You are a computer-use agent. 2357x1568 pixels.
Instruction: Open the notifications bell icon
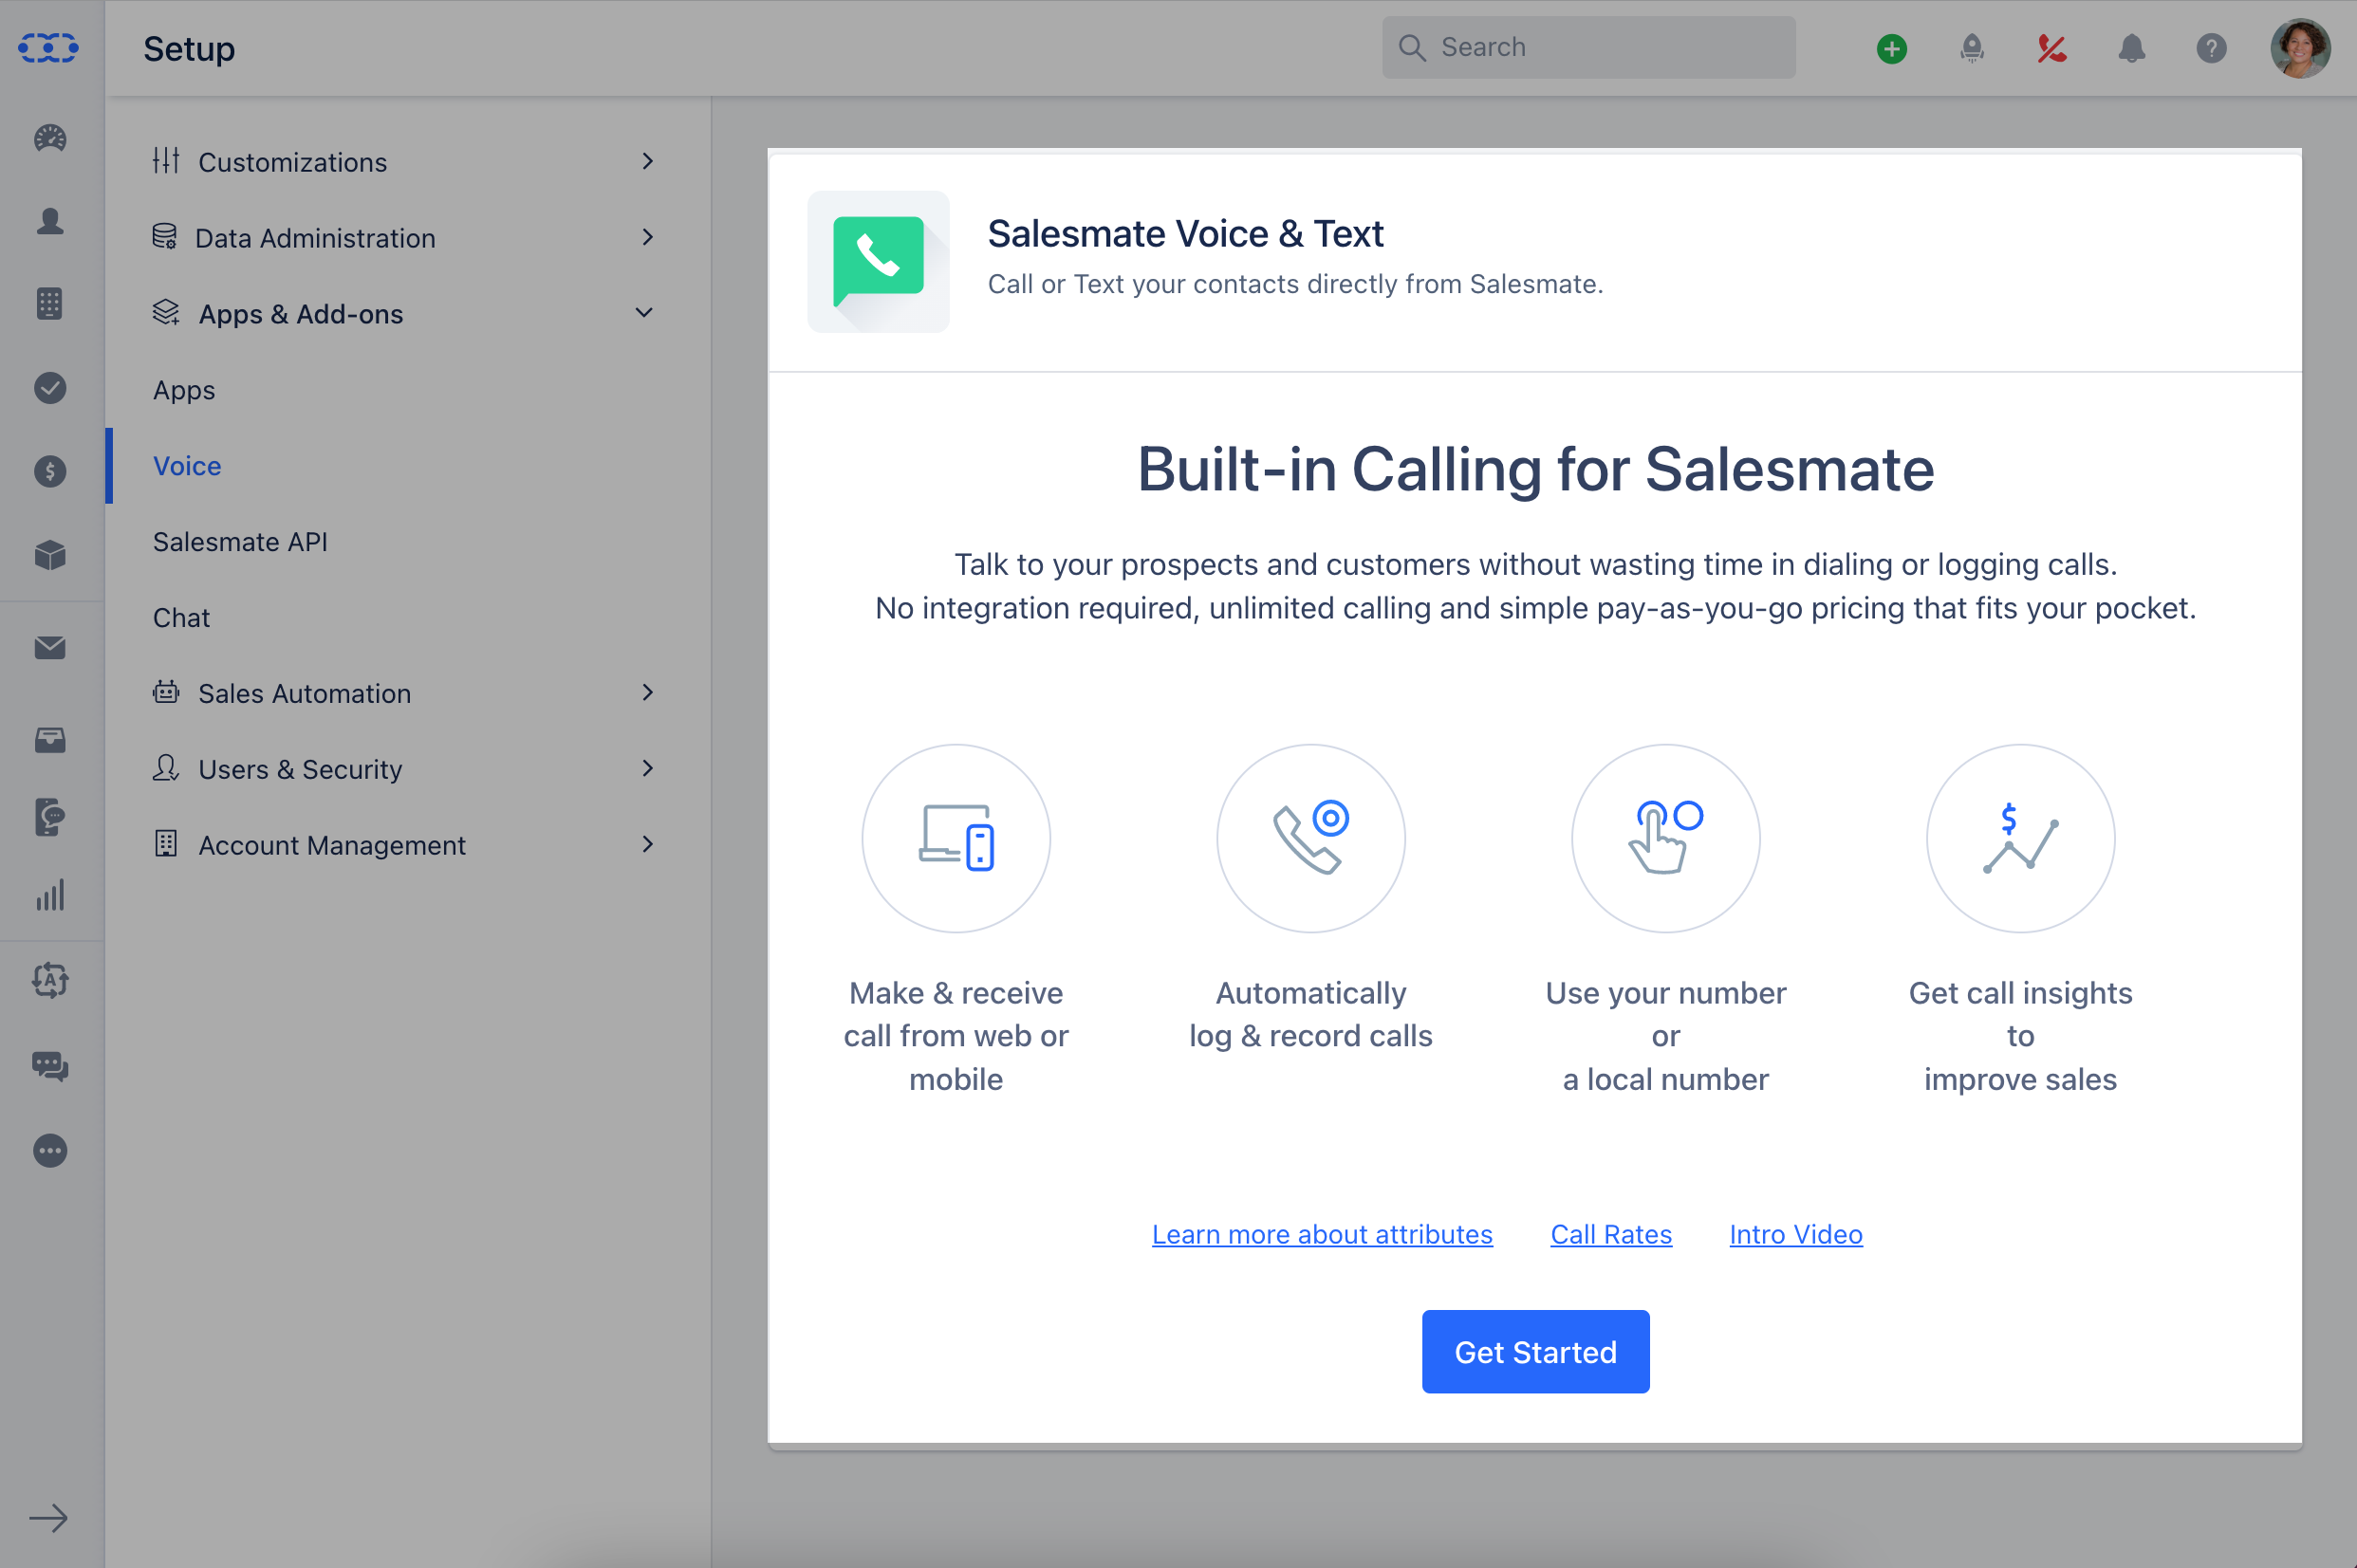[x=2132, y=48]
